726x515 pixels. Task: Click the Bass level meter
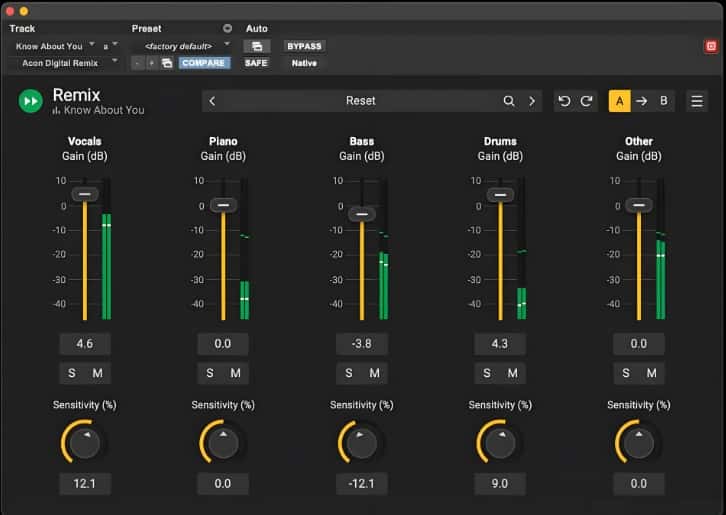point(384,249)
